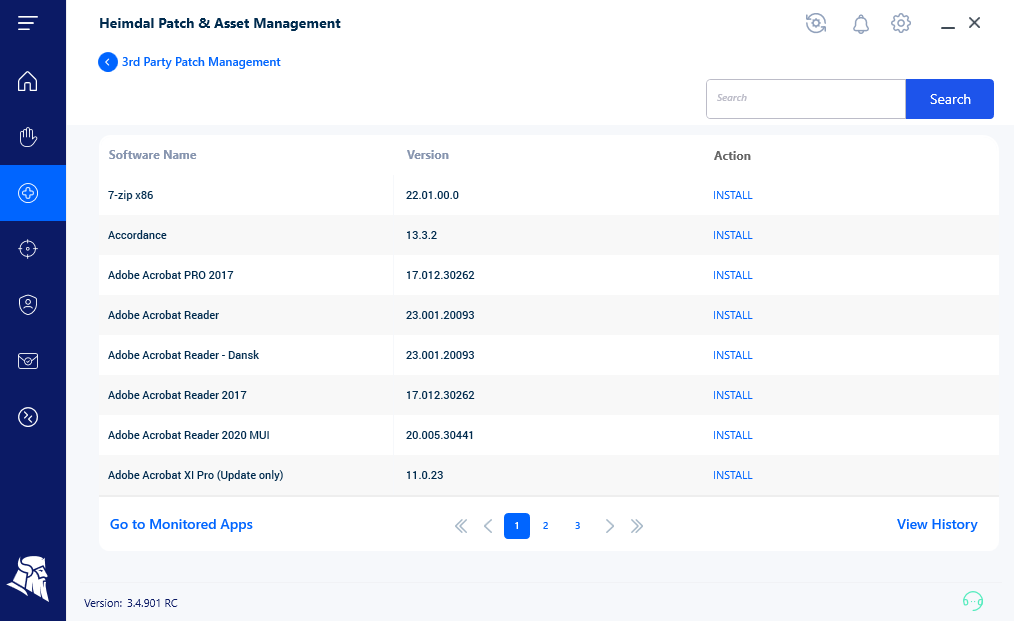
Task: Install Adobe Acrobat XI Pro (Update only)
Action: (x=733, y=475)
